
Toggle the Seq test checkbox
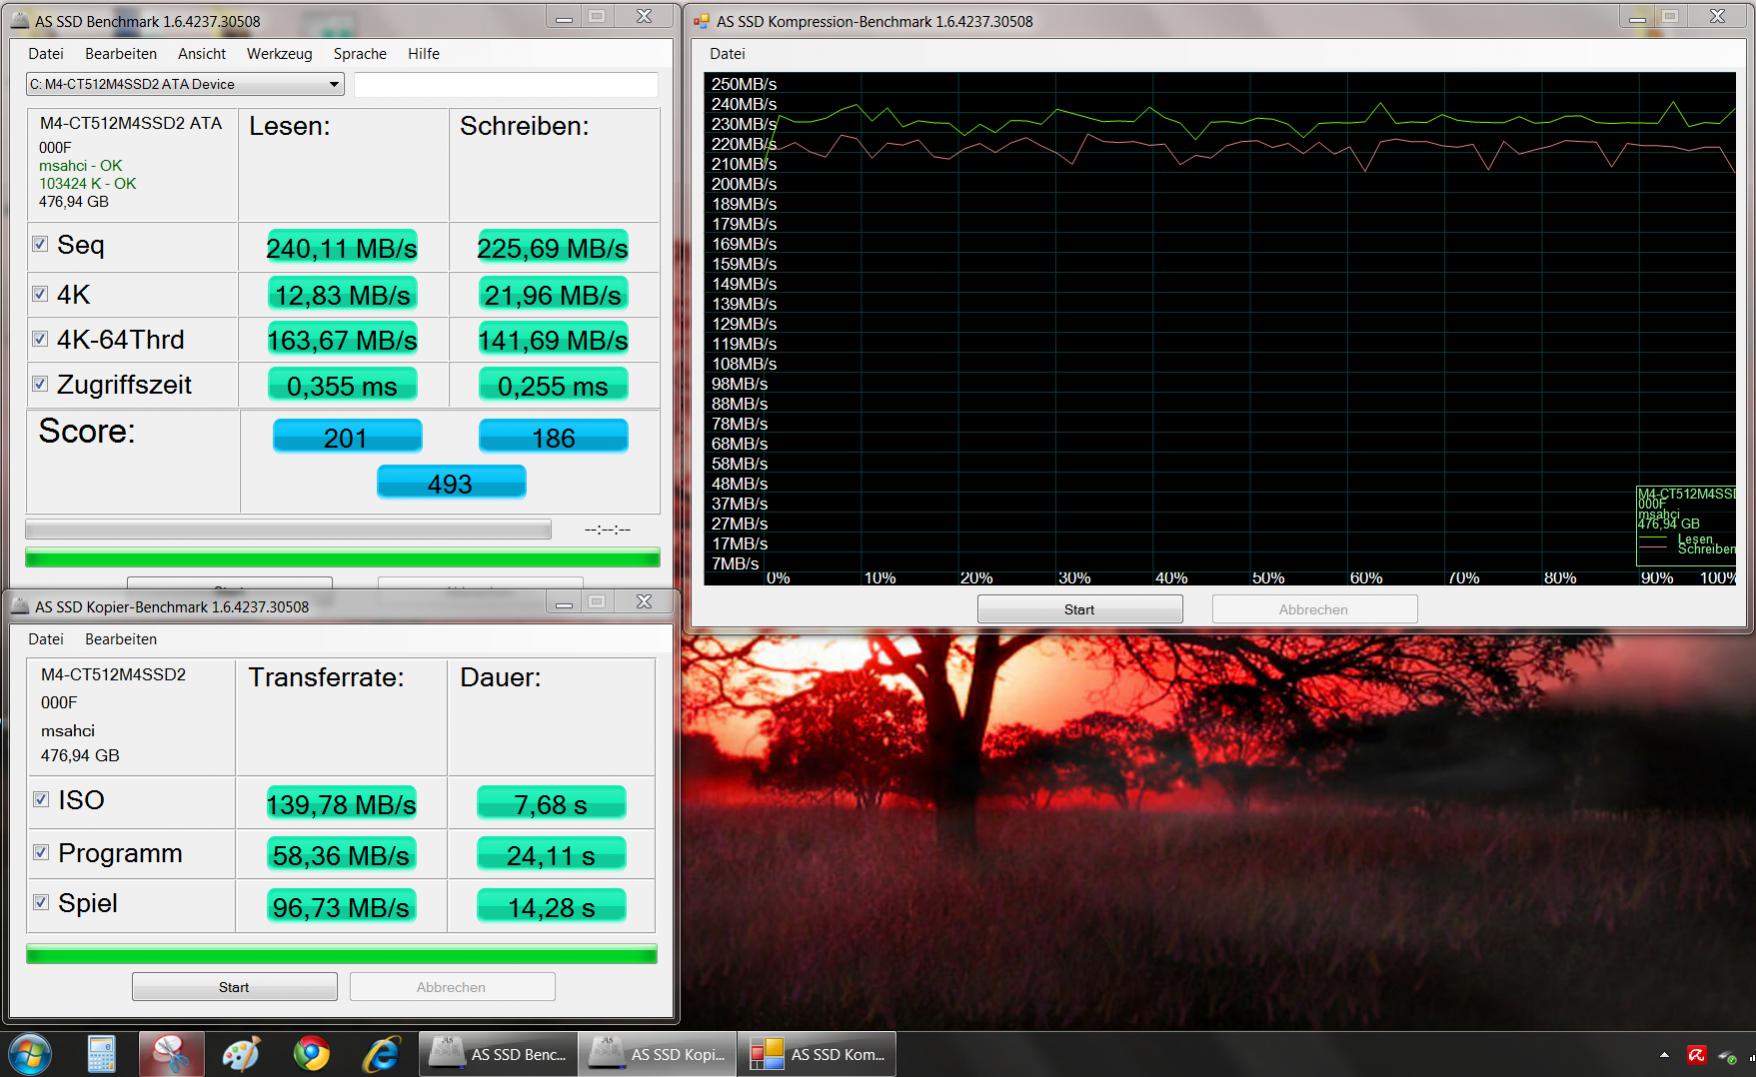click(40, 244)
